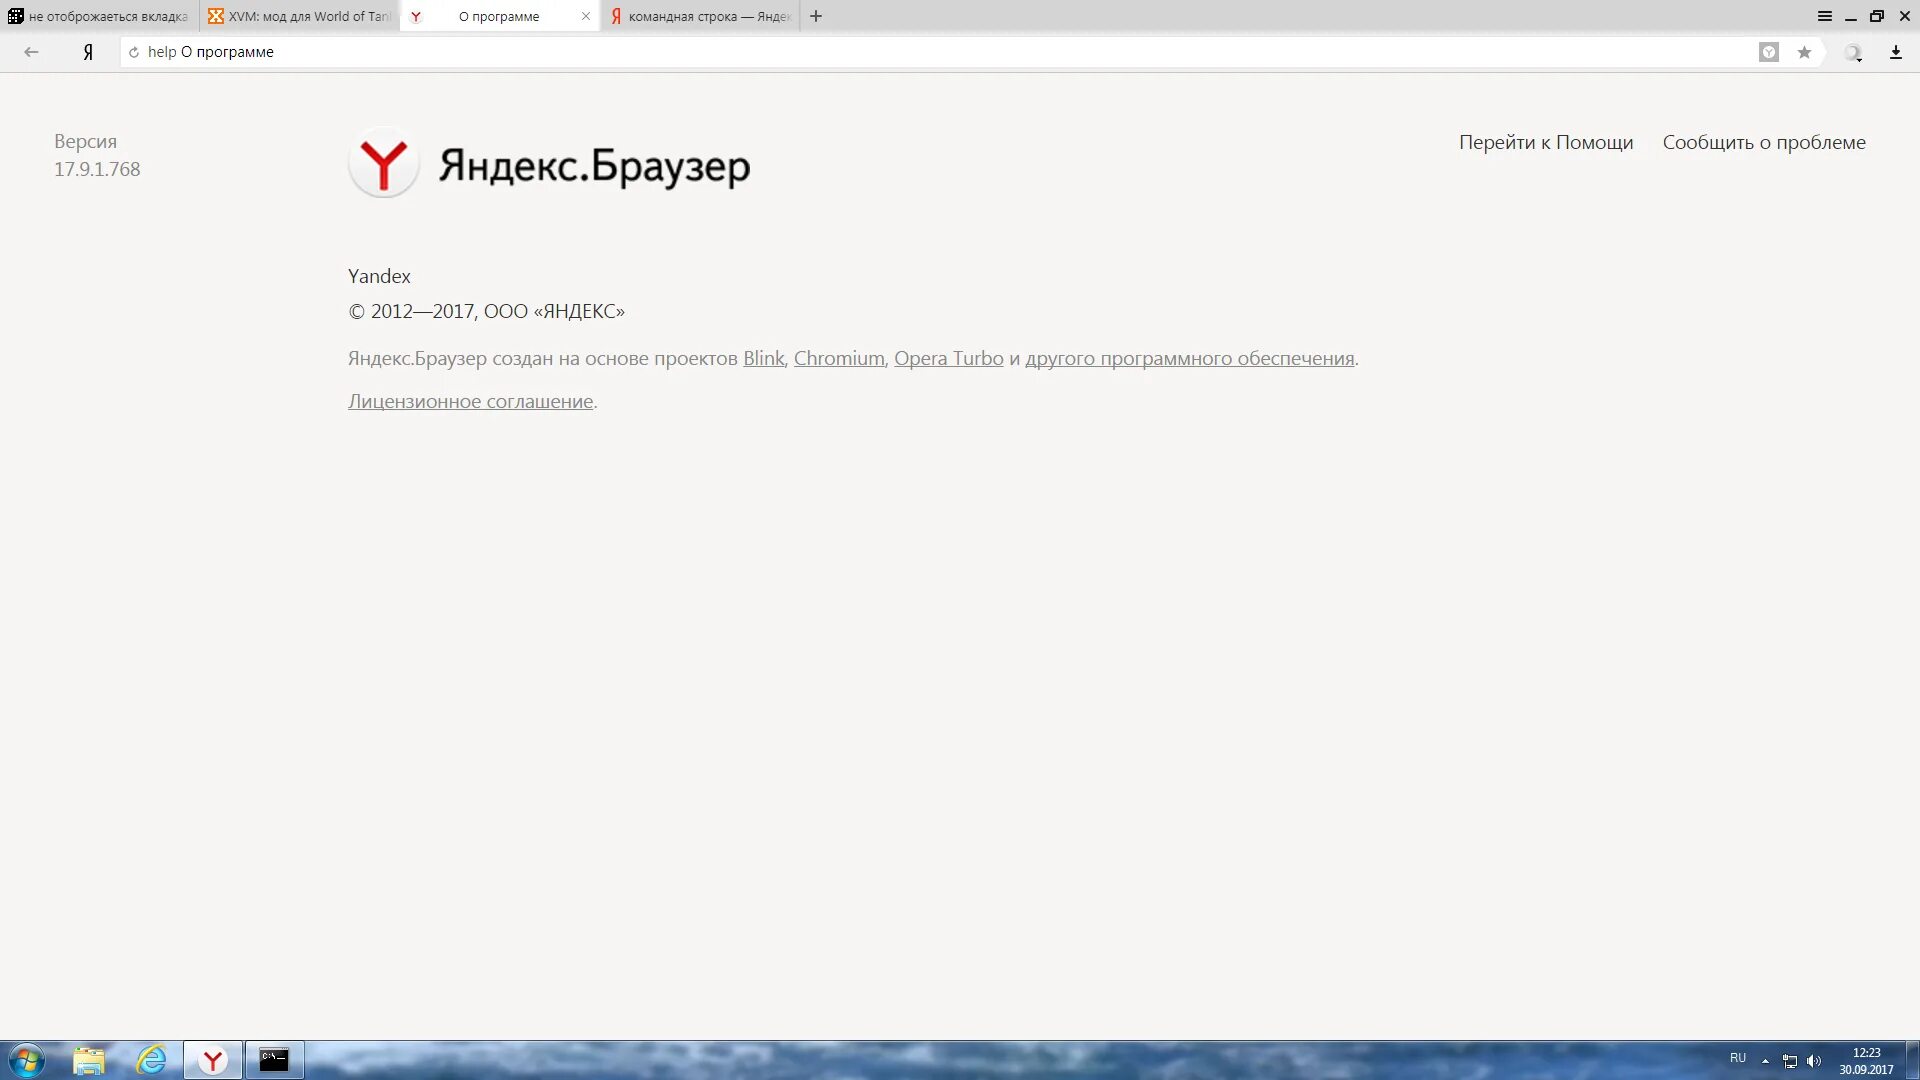Click the Yandex Browser Y logo

(383, 163)
